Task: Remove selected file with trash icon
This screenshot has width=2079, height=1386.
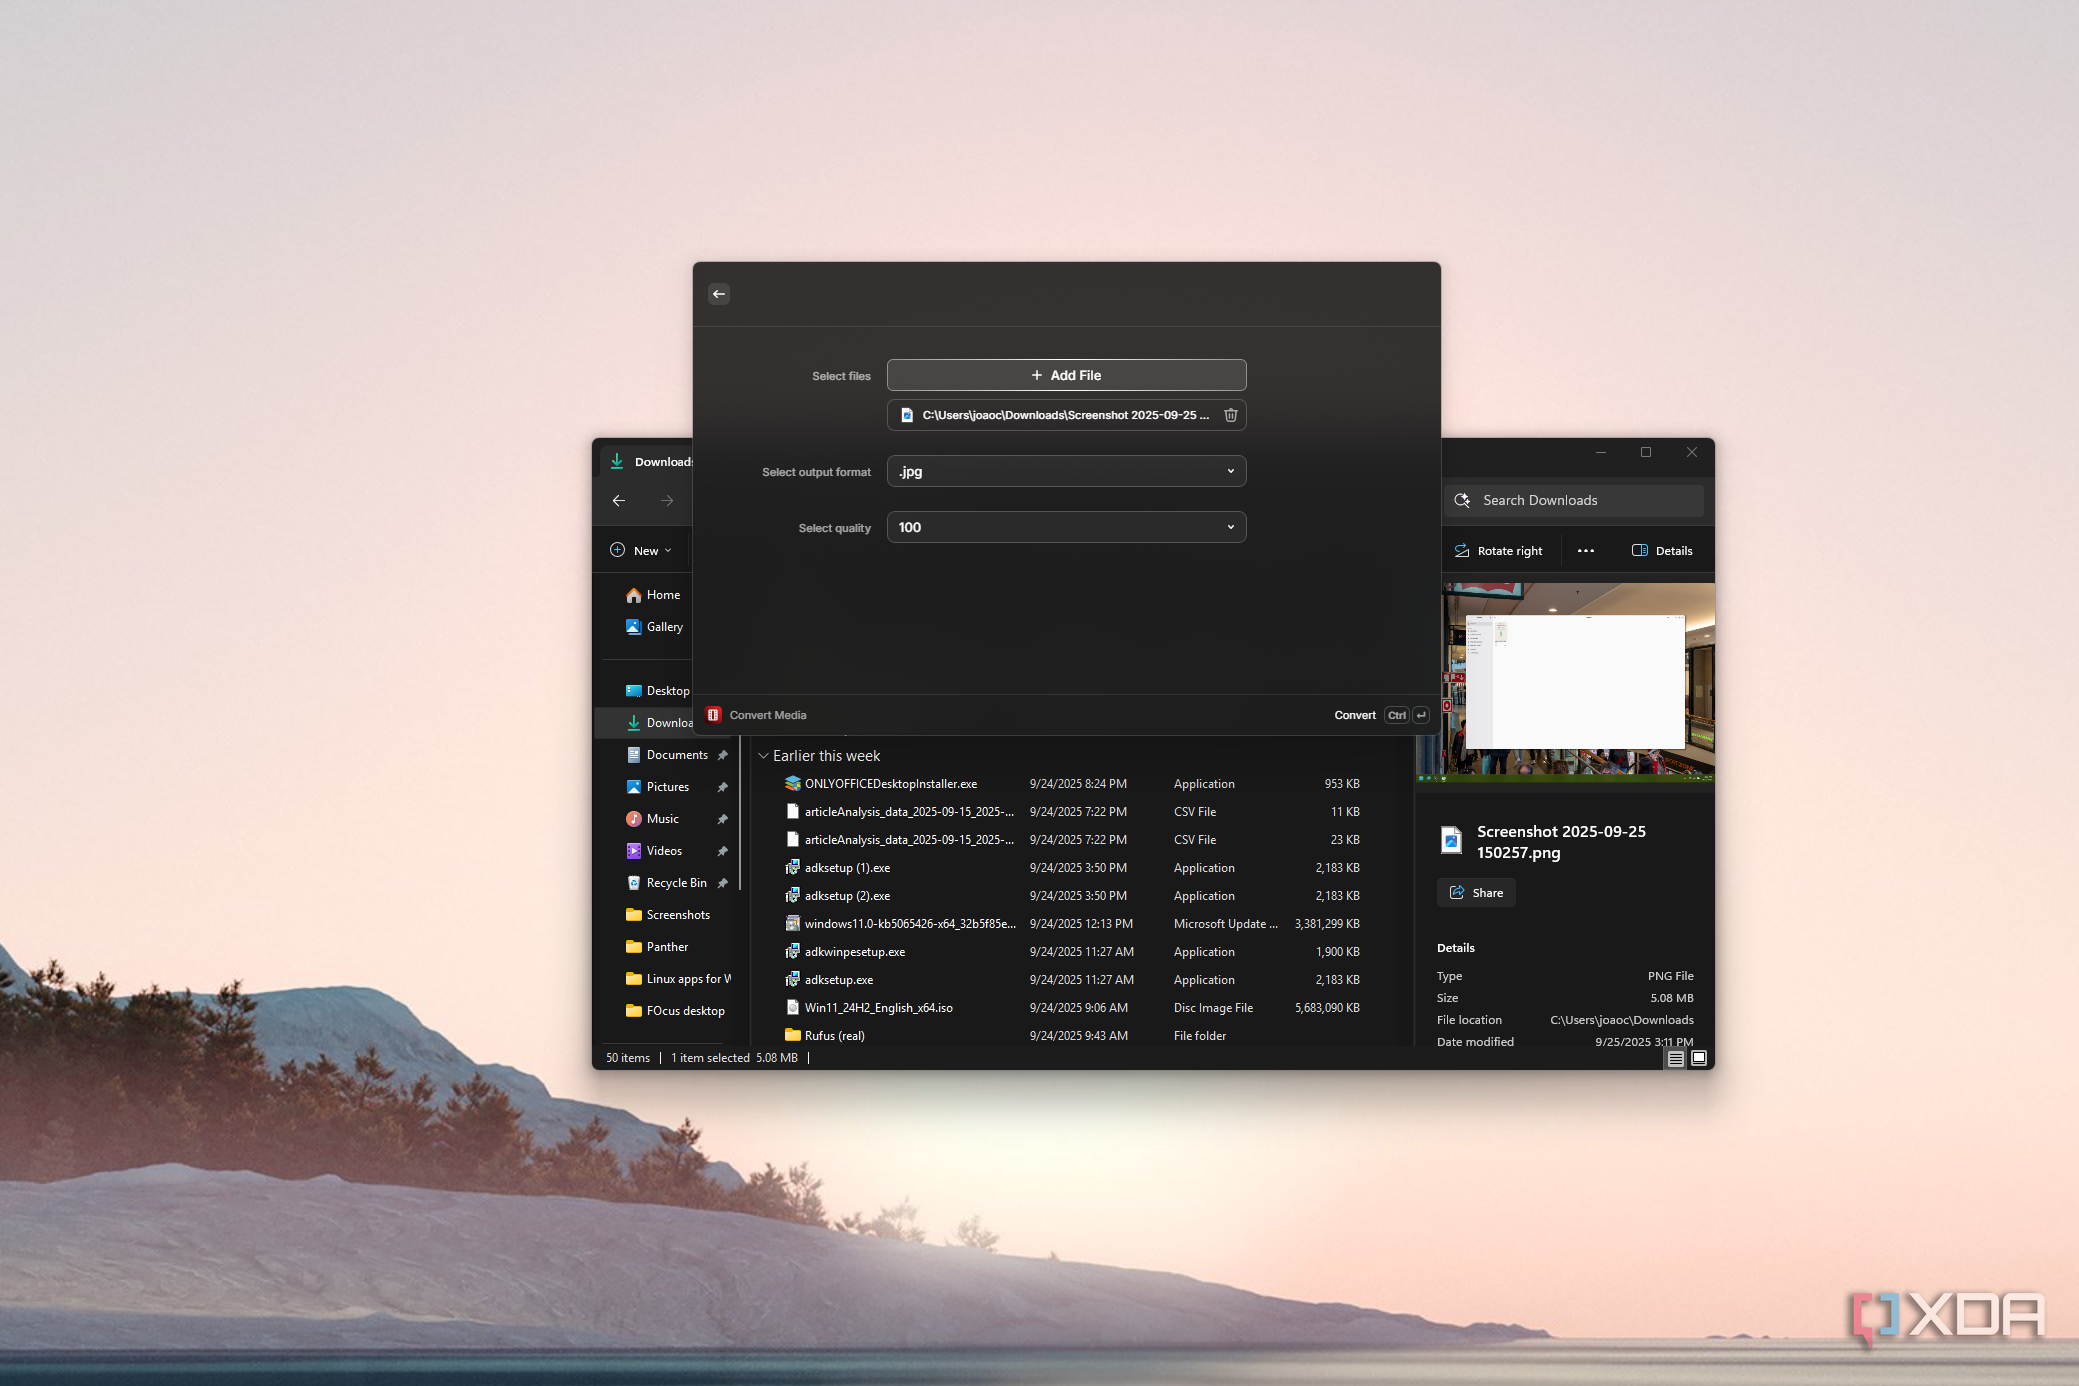Action: point(1230,415)
